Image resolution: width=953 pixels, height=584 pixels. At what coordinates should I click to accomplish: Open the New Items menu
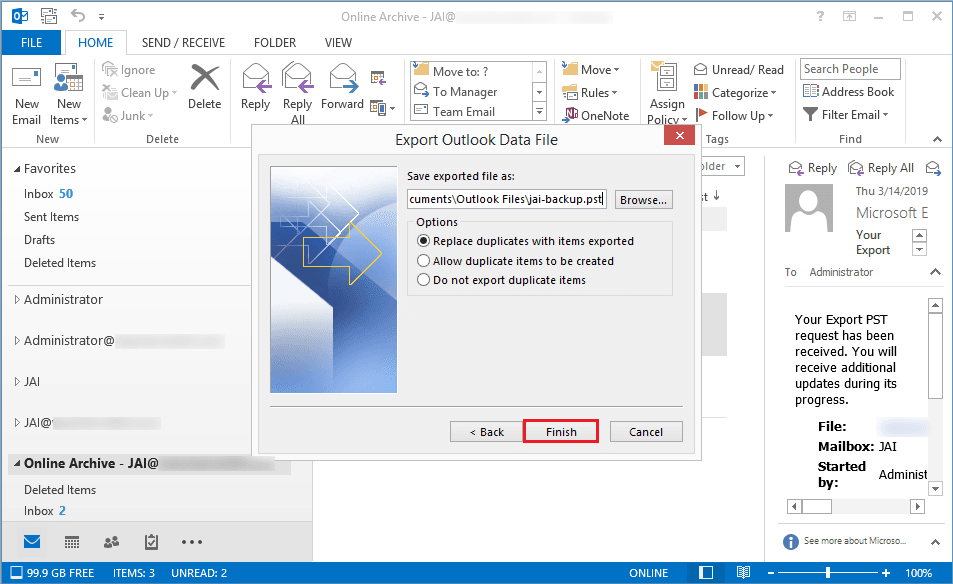68,94
